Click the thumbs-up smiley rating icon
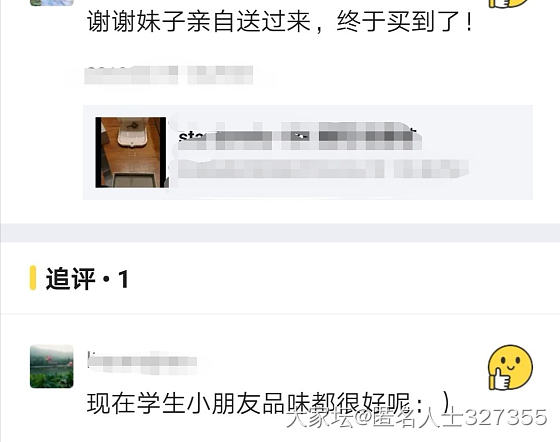The image size is (560, 442). coord(510,367)
